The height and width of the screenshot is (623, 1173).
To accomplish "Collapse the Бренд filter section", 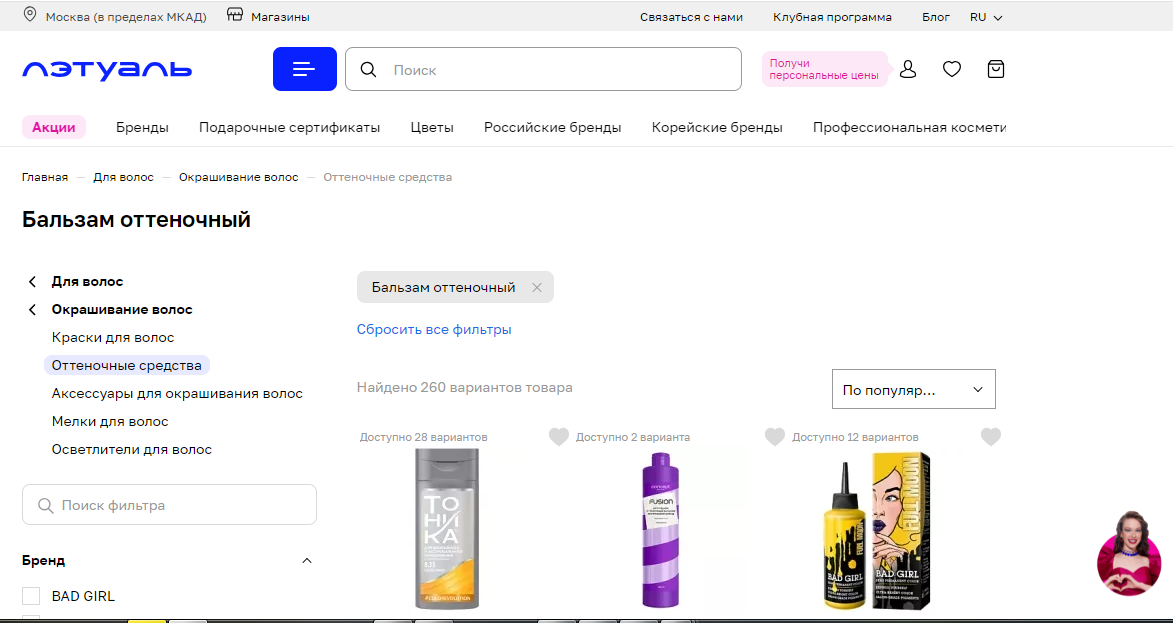I will [x=307, y=560].
